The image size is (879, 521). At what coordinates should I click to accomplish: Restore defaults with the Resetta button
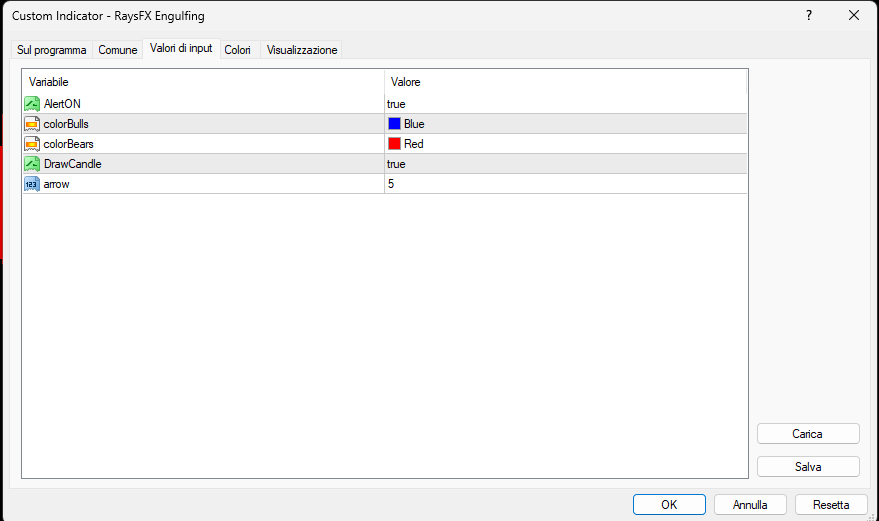pyautogui.click(x=831, y=505)
